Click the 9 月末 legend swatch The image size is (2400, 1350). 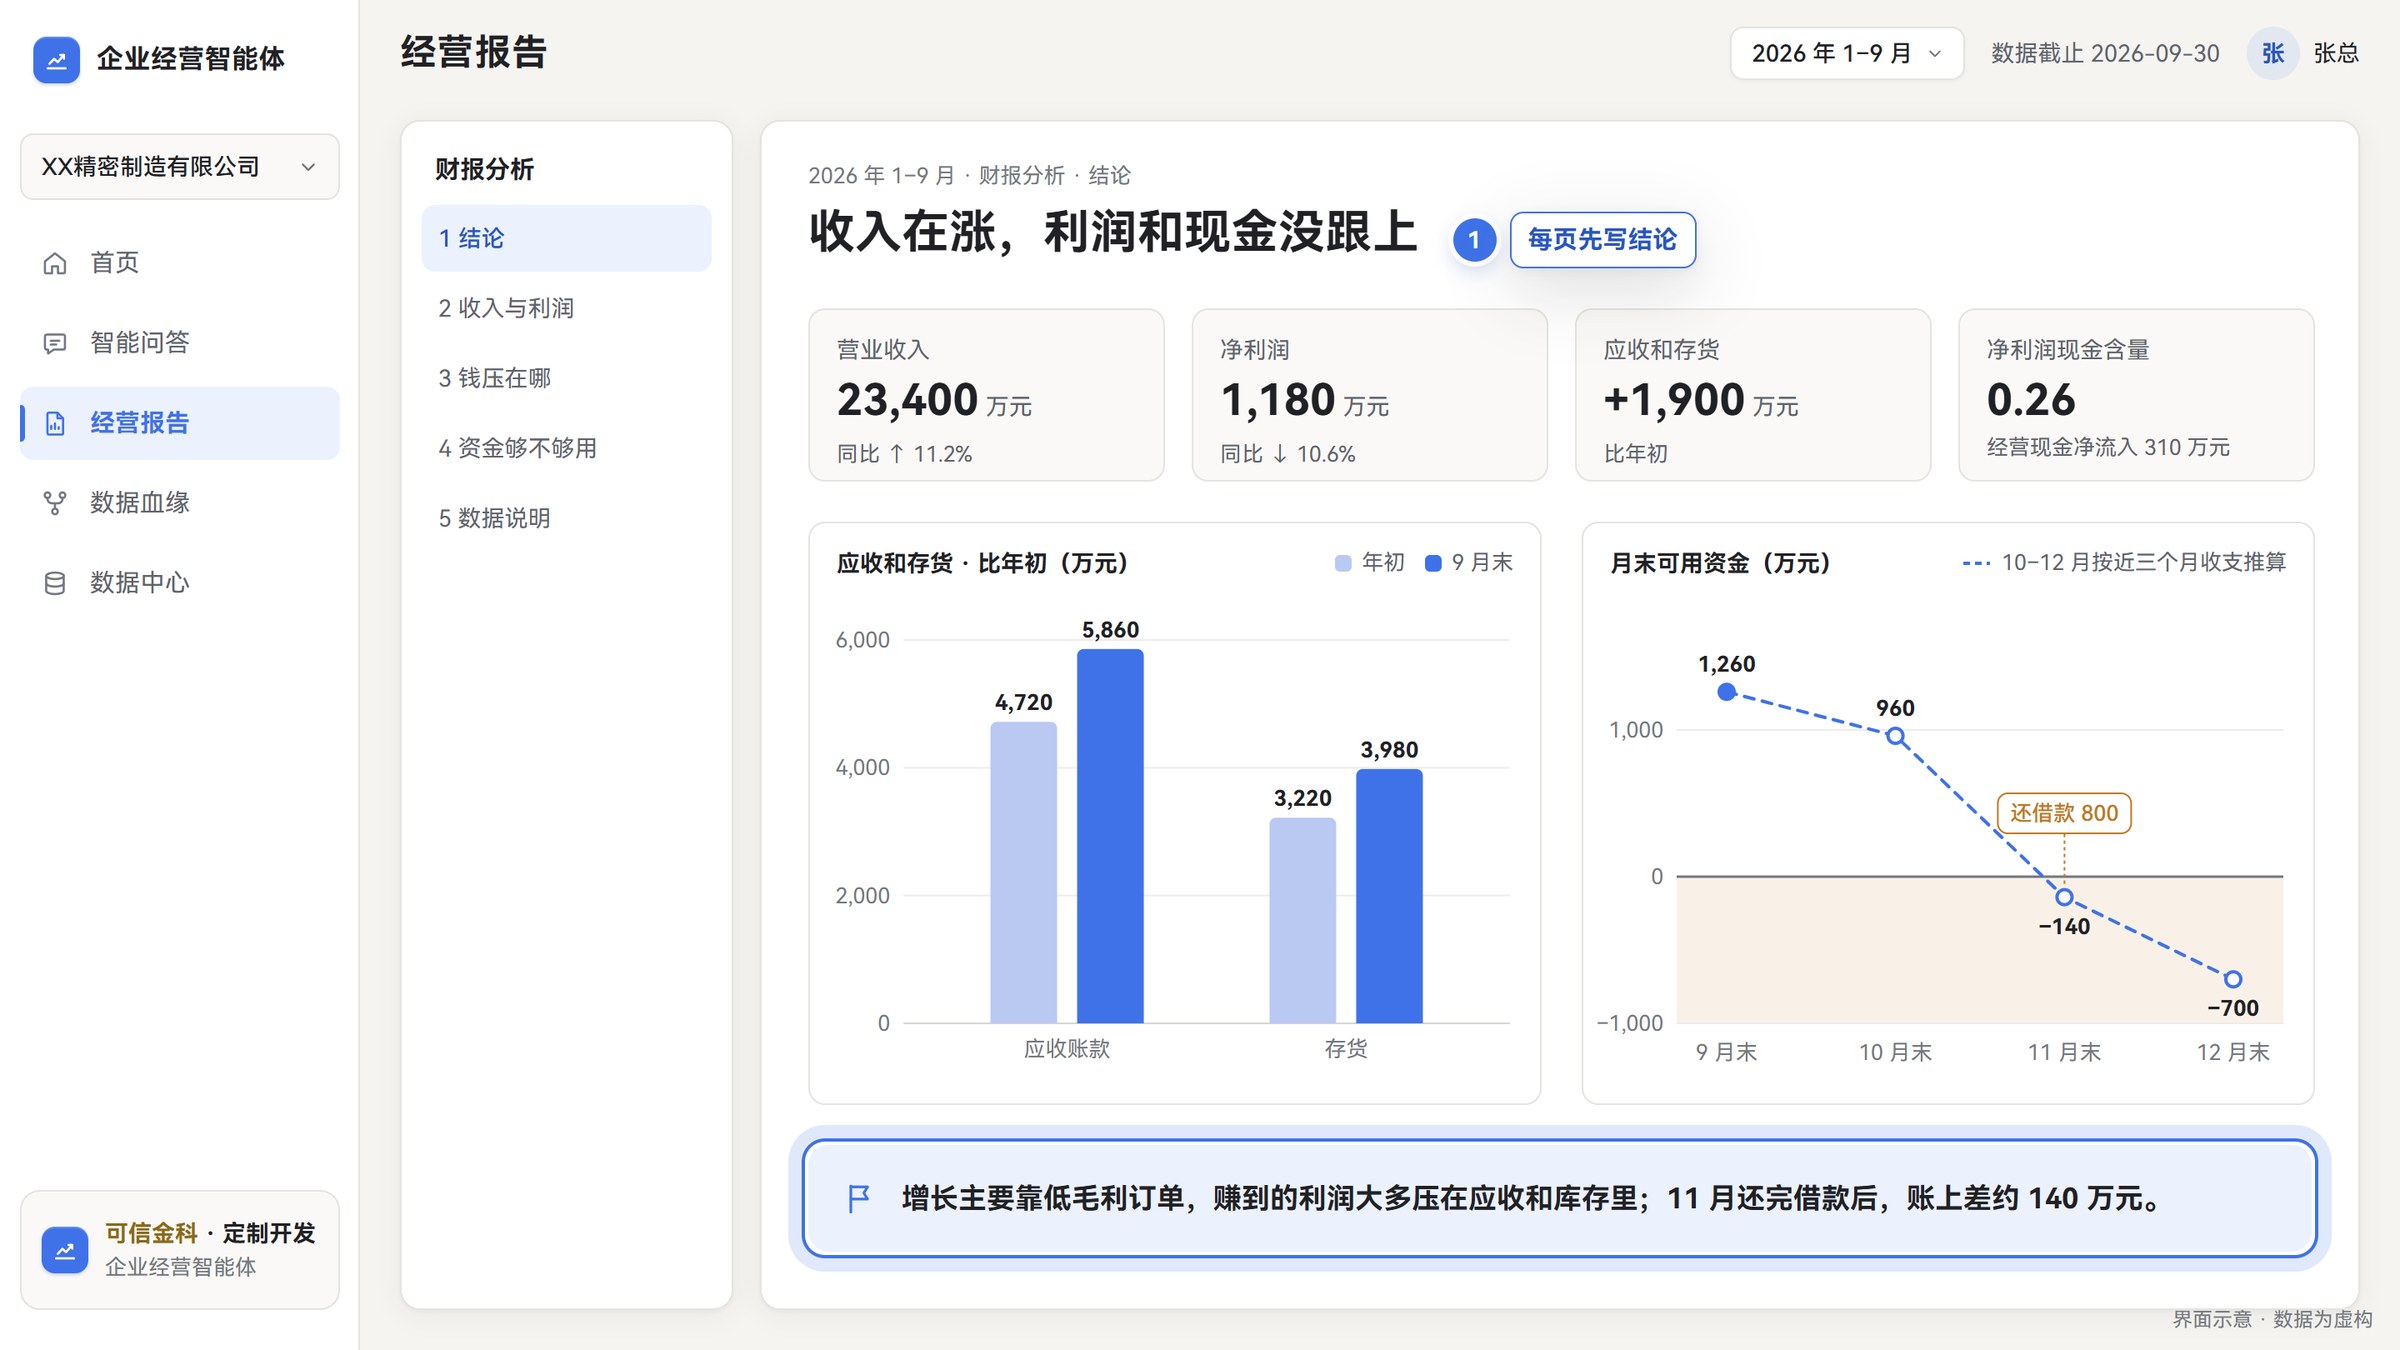coord(1433,563)
